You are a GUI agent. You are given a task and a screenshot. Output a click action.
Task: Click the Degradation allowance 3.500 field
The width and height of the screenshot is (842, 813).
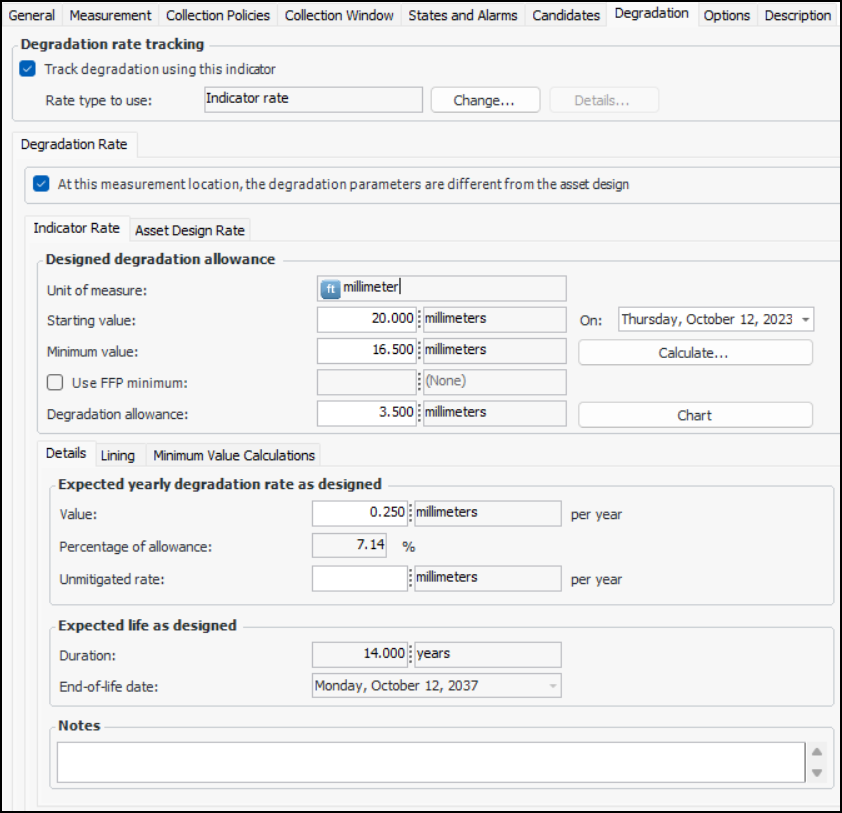[367, 413]
